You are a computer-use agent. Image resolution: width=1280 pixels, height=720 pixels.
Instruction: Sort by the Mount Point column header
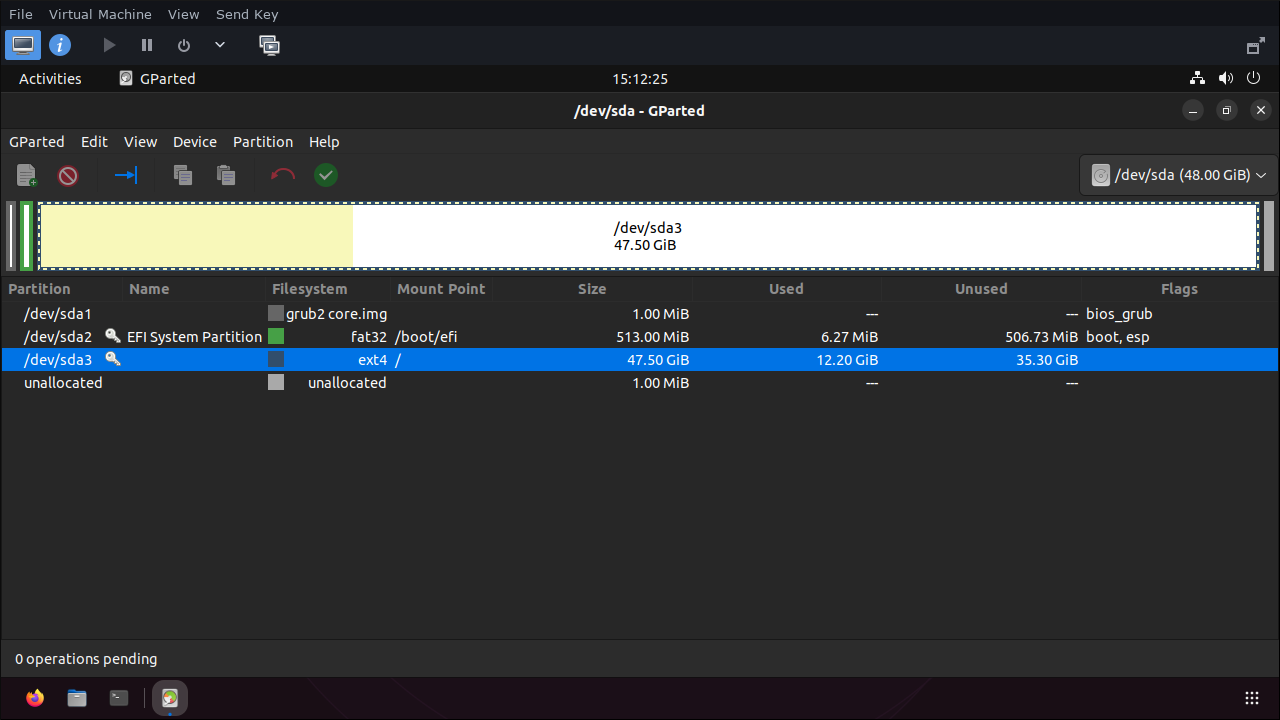coord(442,289)
